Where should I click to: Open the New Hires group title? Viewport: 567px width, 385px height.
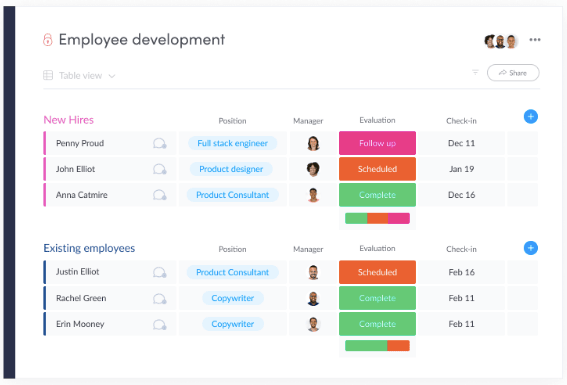[x=68, y=120]
